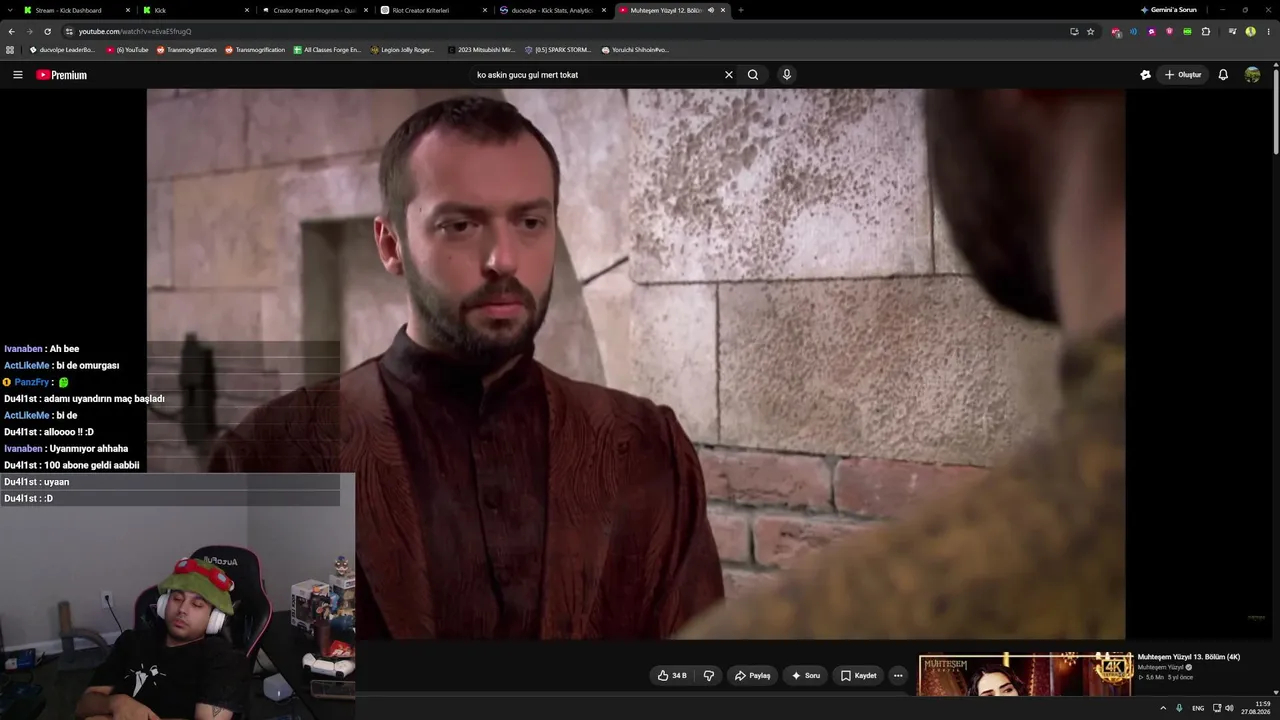The height and width of the screenshot is (720, 1280).
Task: Share the video with Paylaş
Action: (x=752, y=676)
